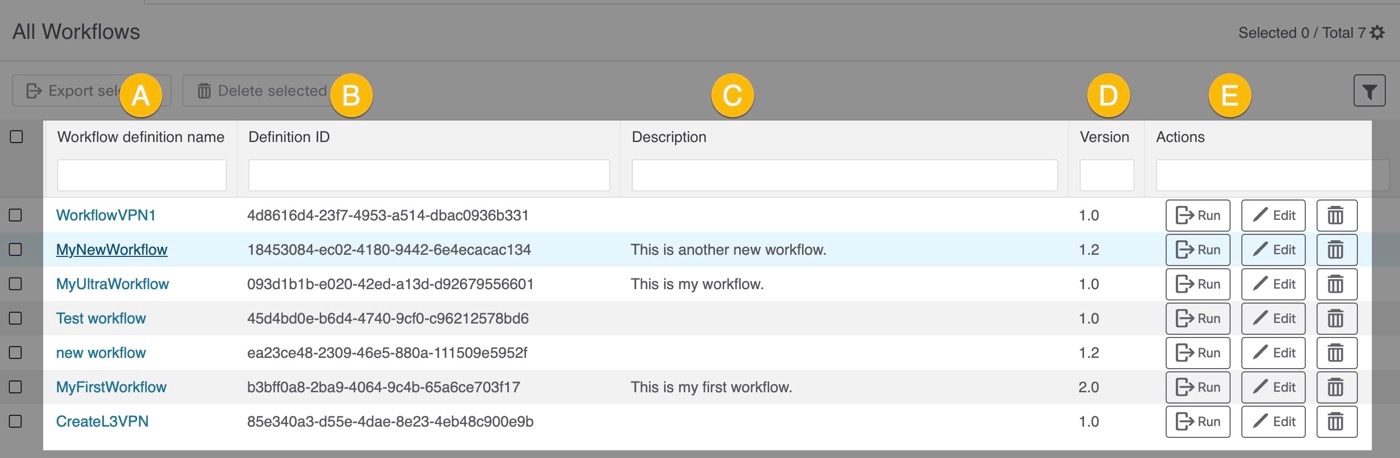Edit MyUltraWorkflow
Viewport: 1400px width, 458px height.
[x=1274, y=284]
